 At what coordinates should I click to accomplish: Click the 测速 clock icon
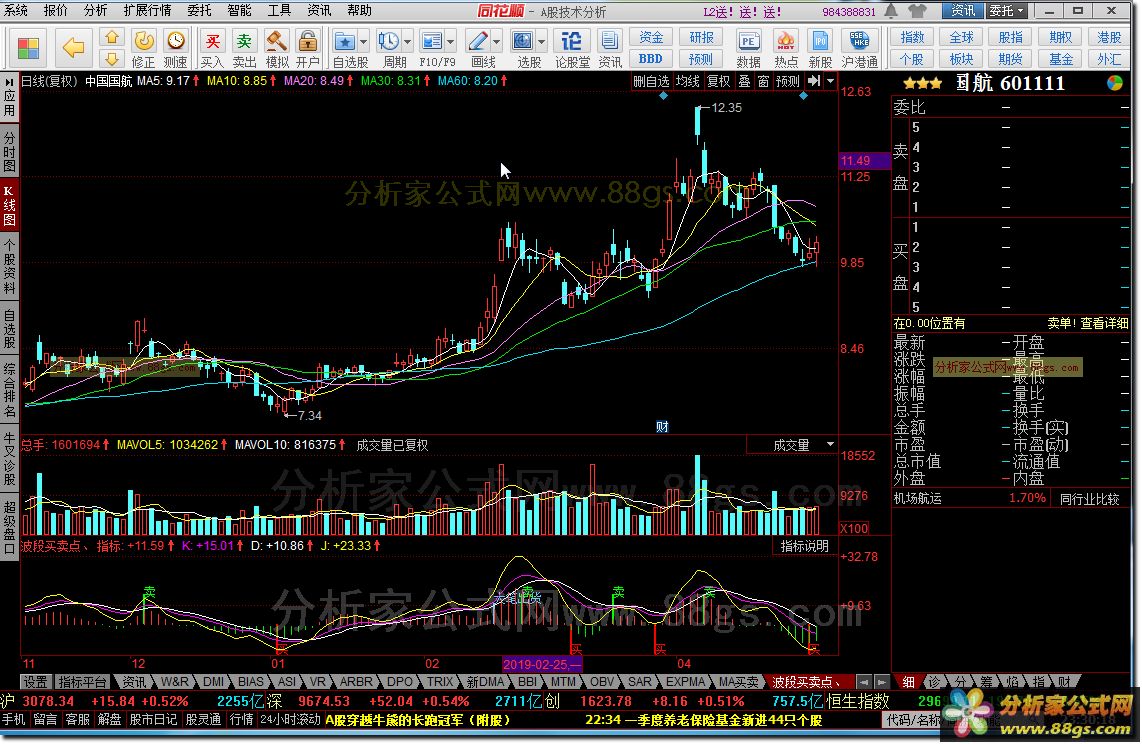(x=176, y=41)
